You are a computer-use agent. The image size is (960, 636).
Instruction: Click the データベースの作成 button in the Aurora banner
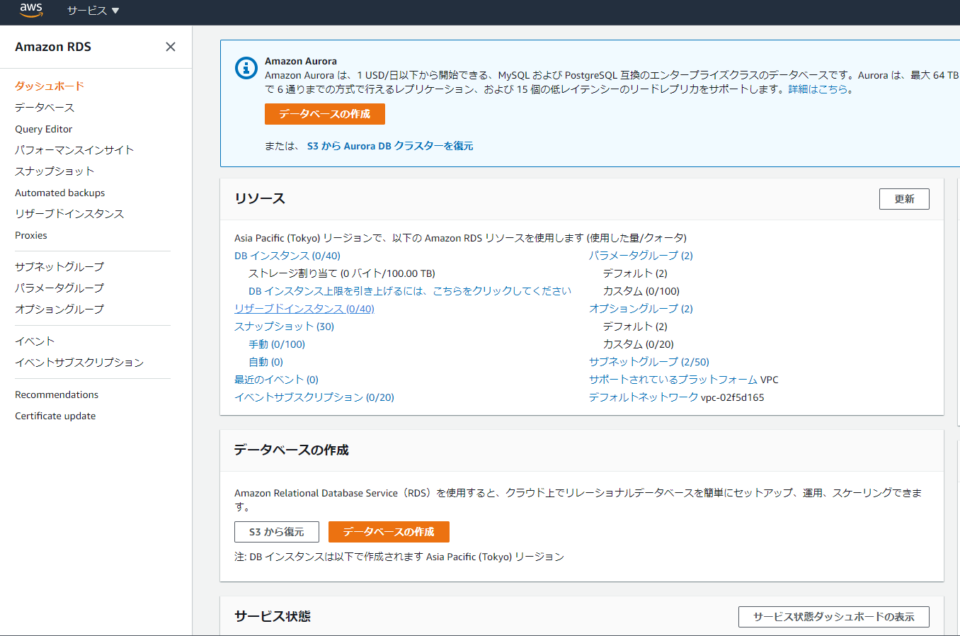click(322, 114)
